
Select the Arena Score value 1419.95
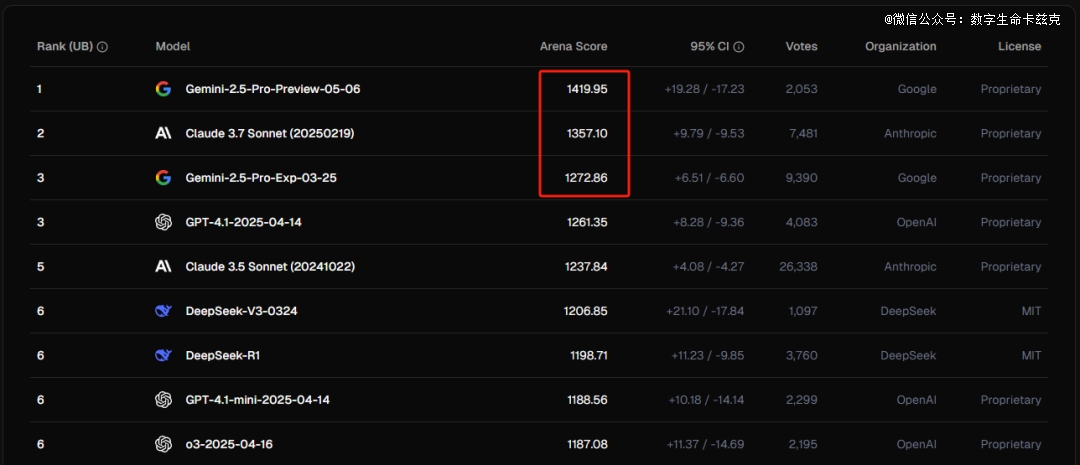(585, 89)
